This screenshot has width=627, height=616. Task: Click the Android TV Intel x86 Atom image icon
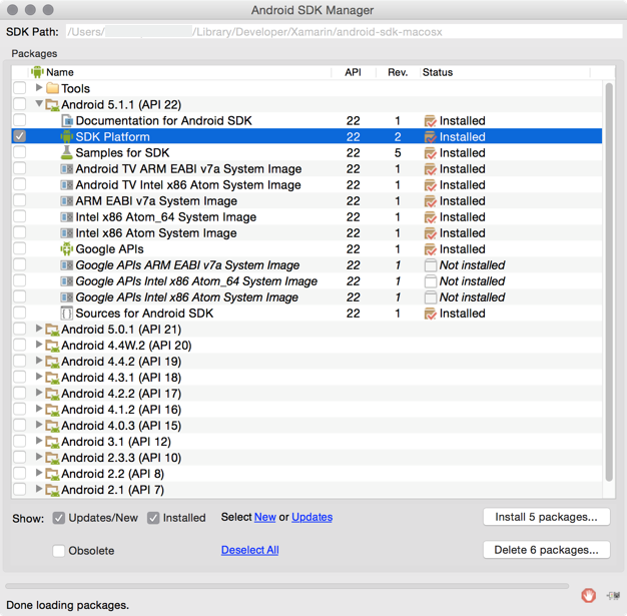tap(67, 185)
